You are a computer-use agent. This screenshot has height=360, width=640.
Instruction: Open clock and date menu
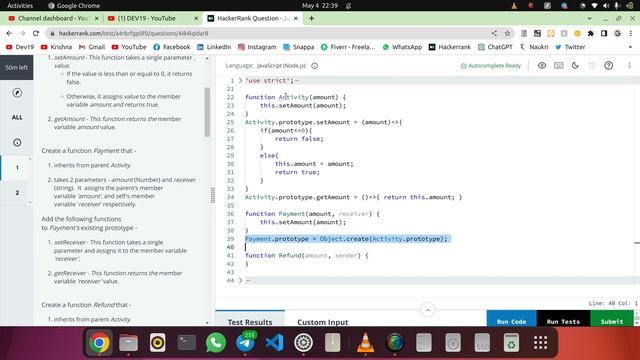click(x=320, y=5)
